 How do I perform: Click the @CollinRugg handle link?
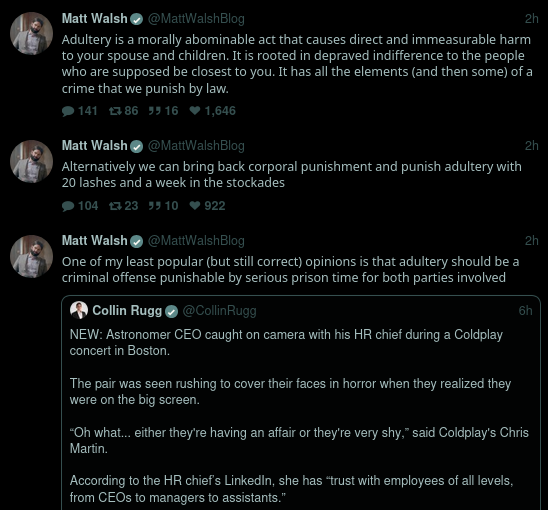coord(219,311)
